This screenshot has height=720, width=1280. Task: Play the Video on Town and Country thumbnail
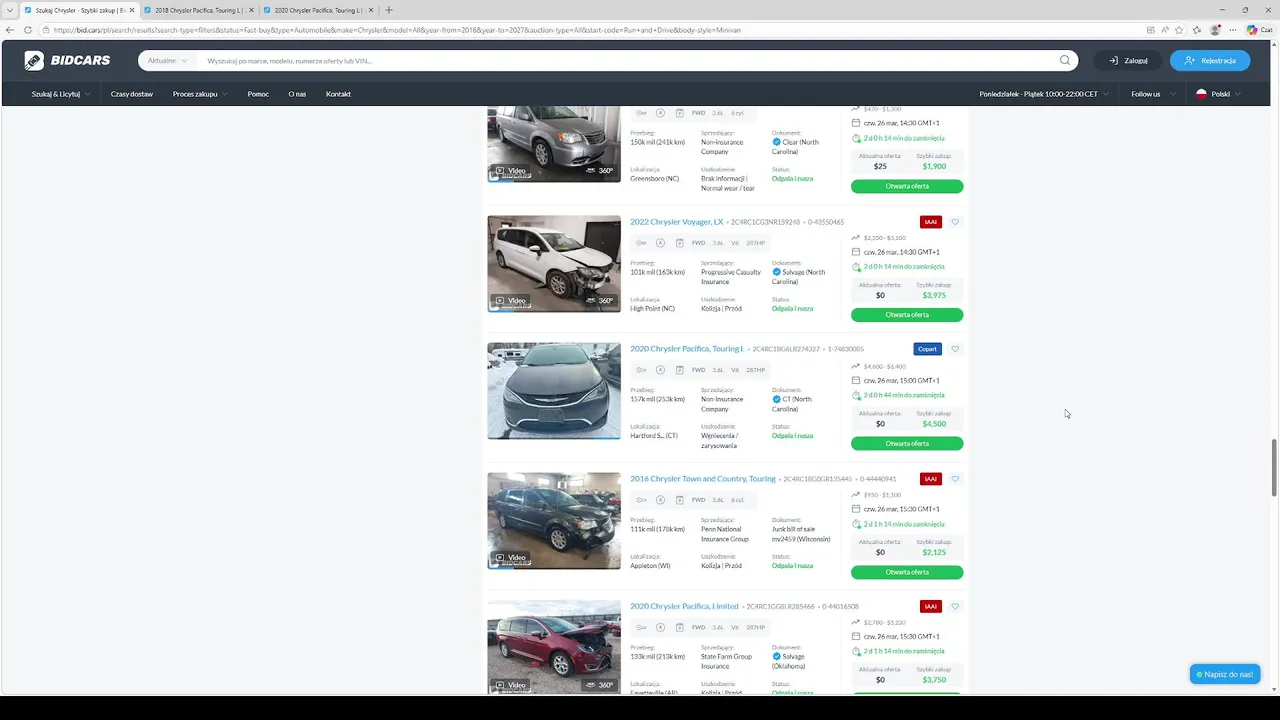pos(510,557)
